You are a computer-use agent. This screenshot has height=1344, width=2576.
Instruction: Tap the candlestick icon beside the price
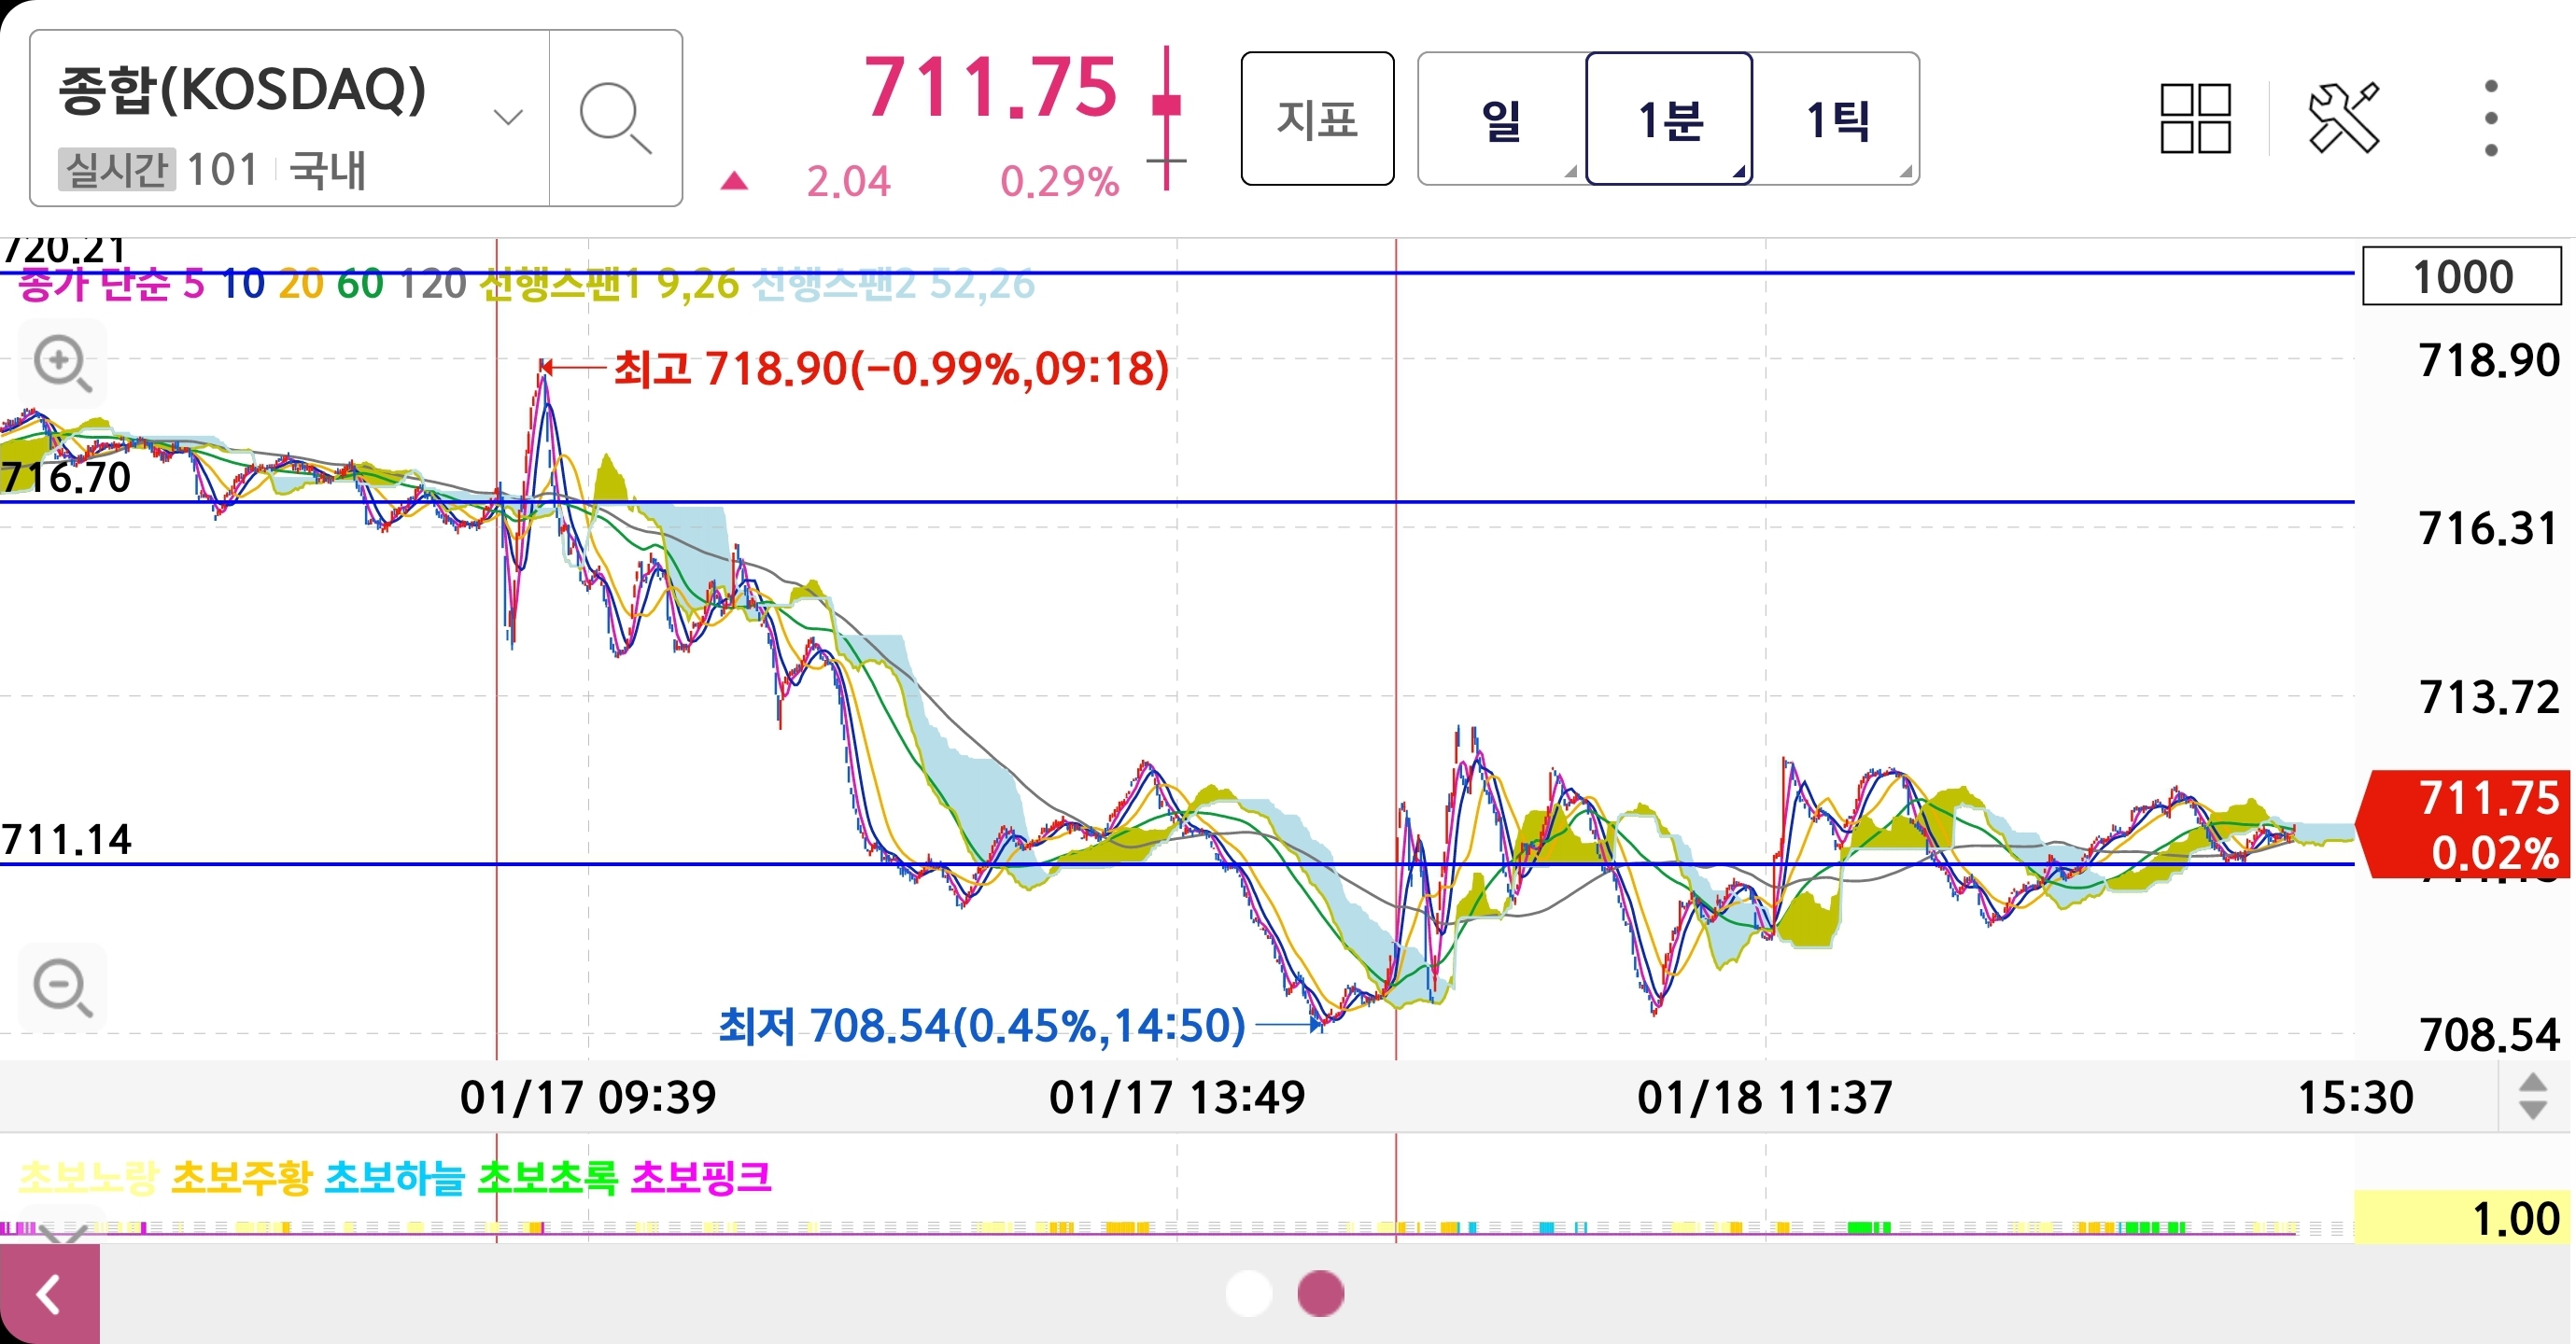pyautogui.click(x=1166, y=117)
